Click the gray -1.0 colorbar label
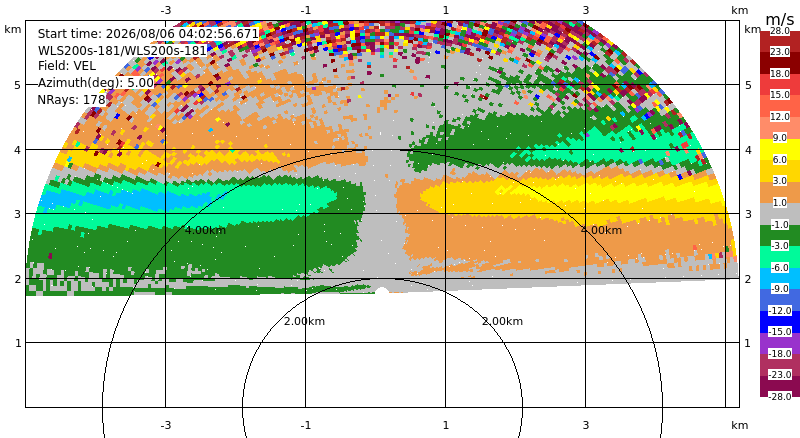The image size is (800, 438). 780,224
